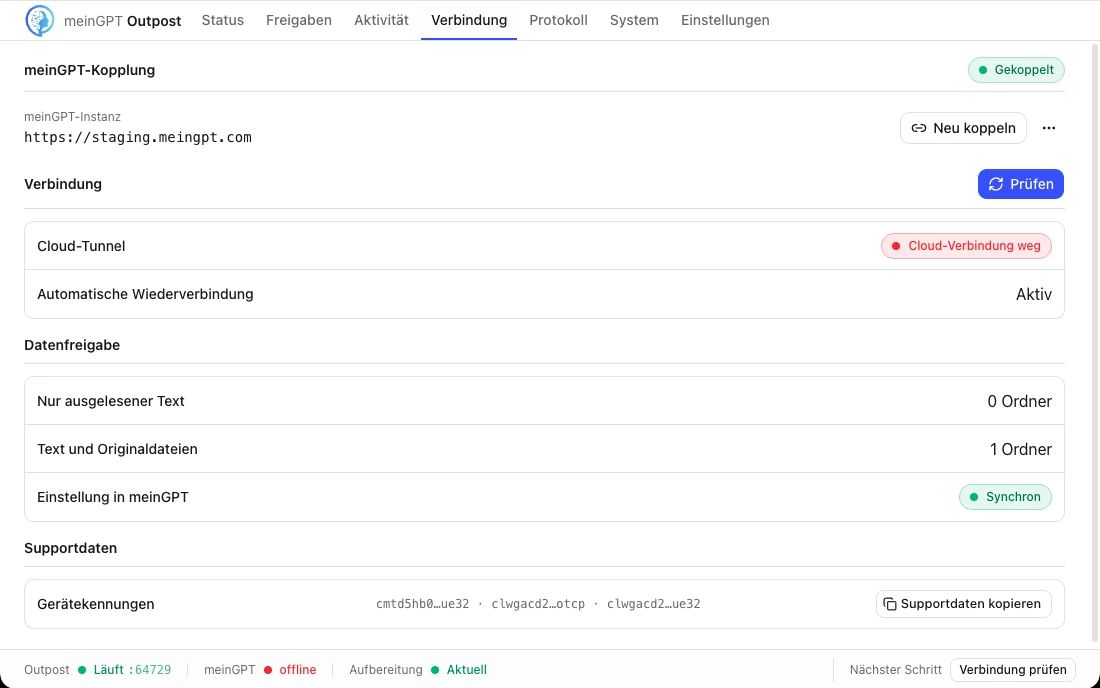Click the meinGPT-Instanz label
This screenshot has height=688, width=1100.
point(72,116)
